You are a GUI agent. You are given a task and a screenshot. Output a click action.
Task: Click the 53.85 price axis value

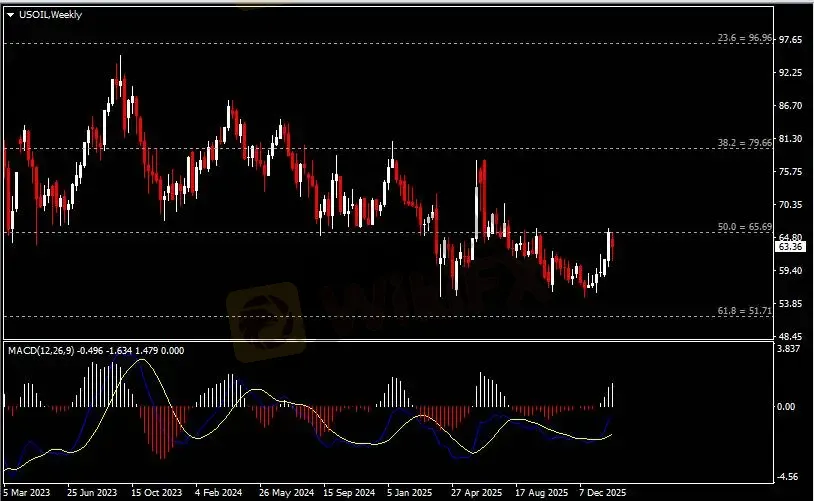[791, 303]
